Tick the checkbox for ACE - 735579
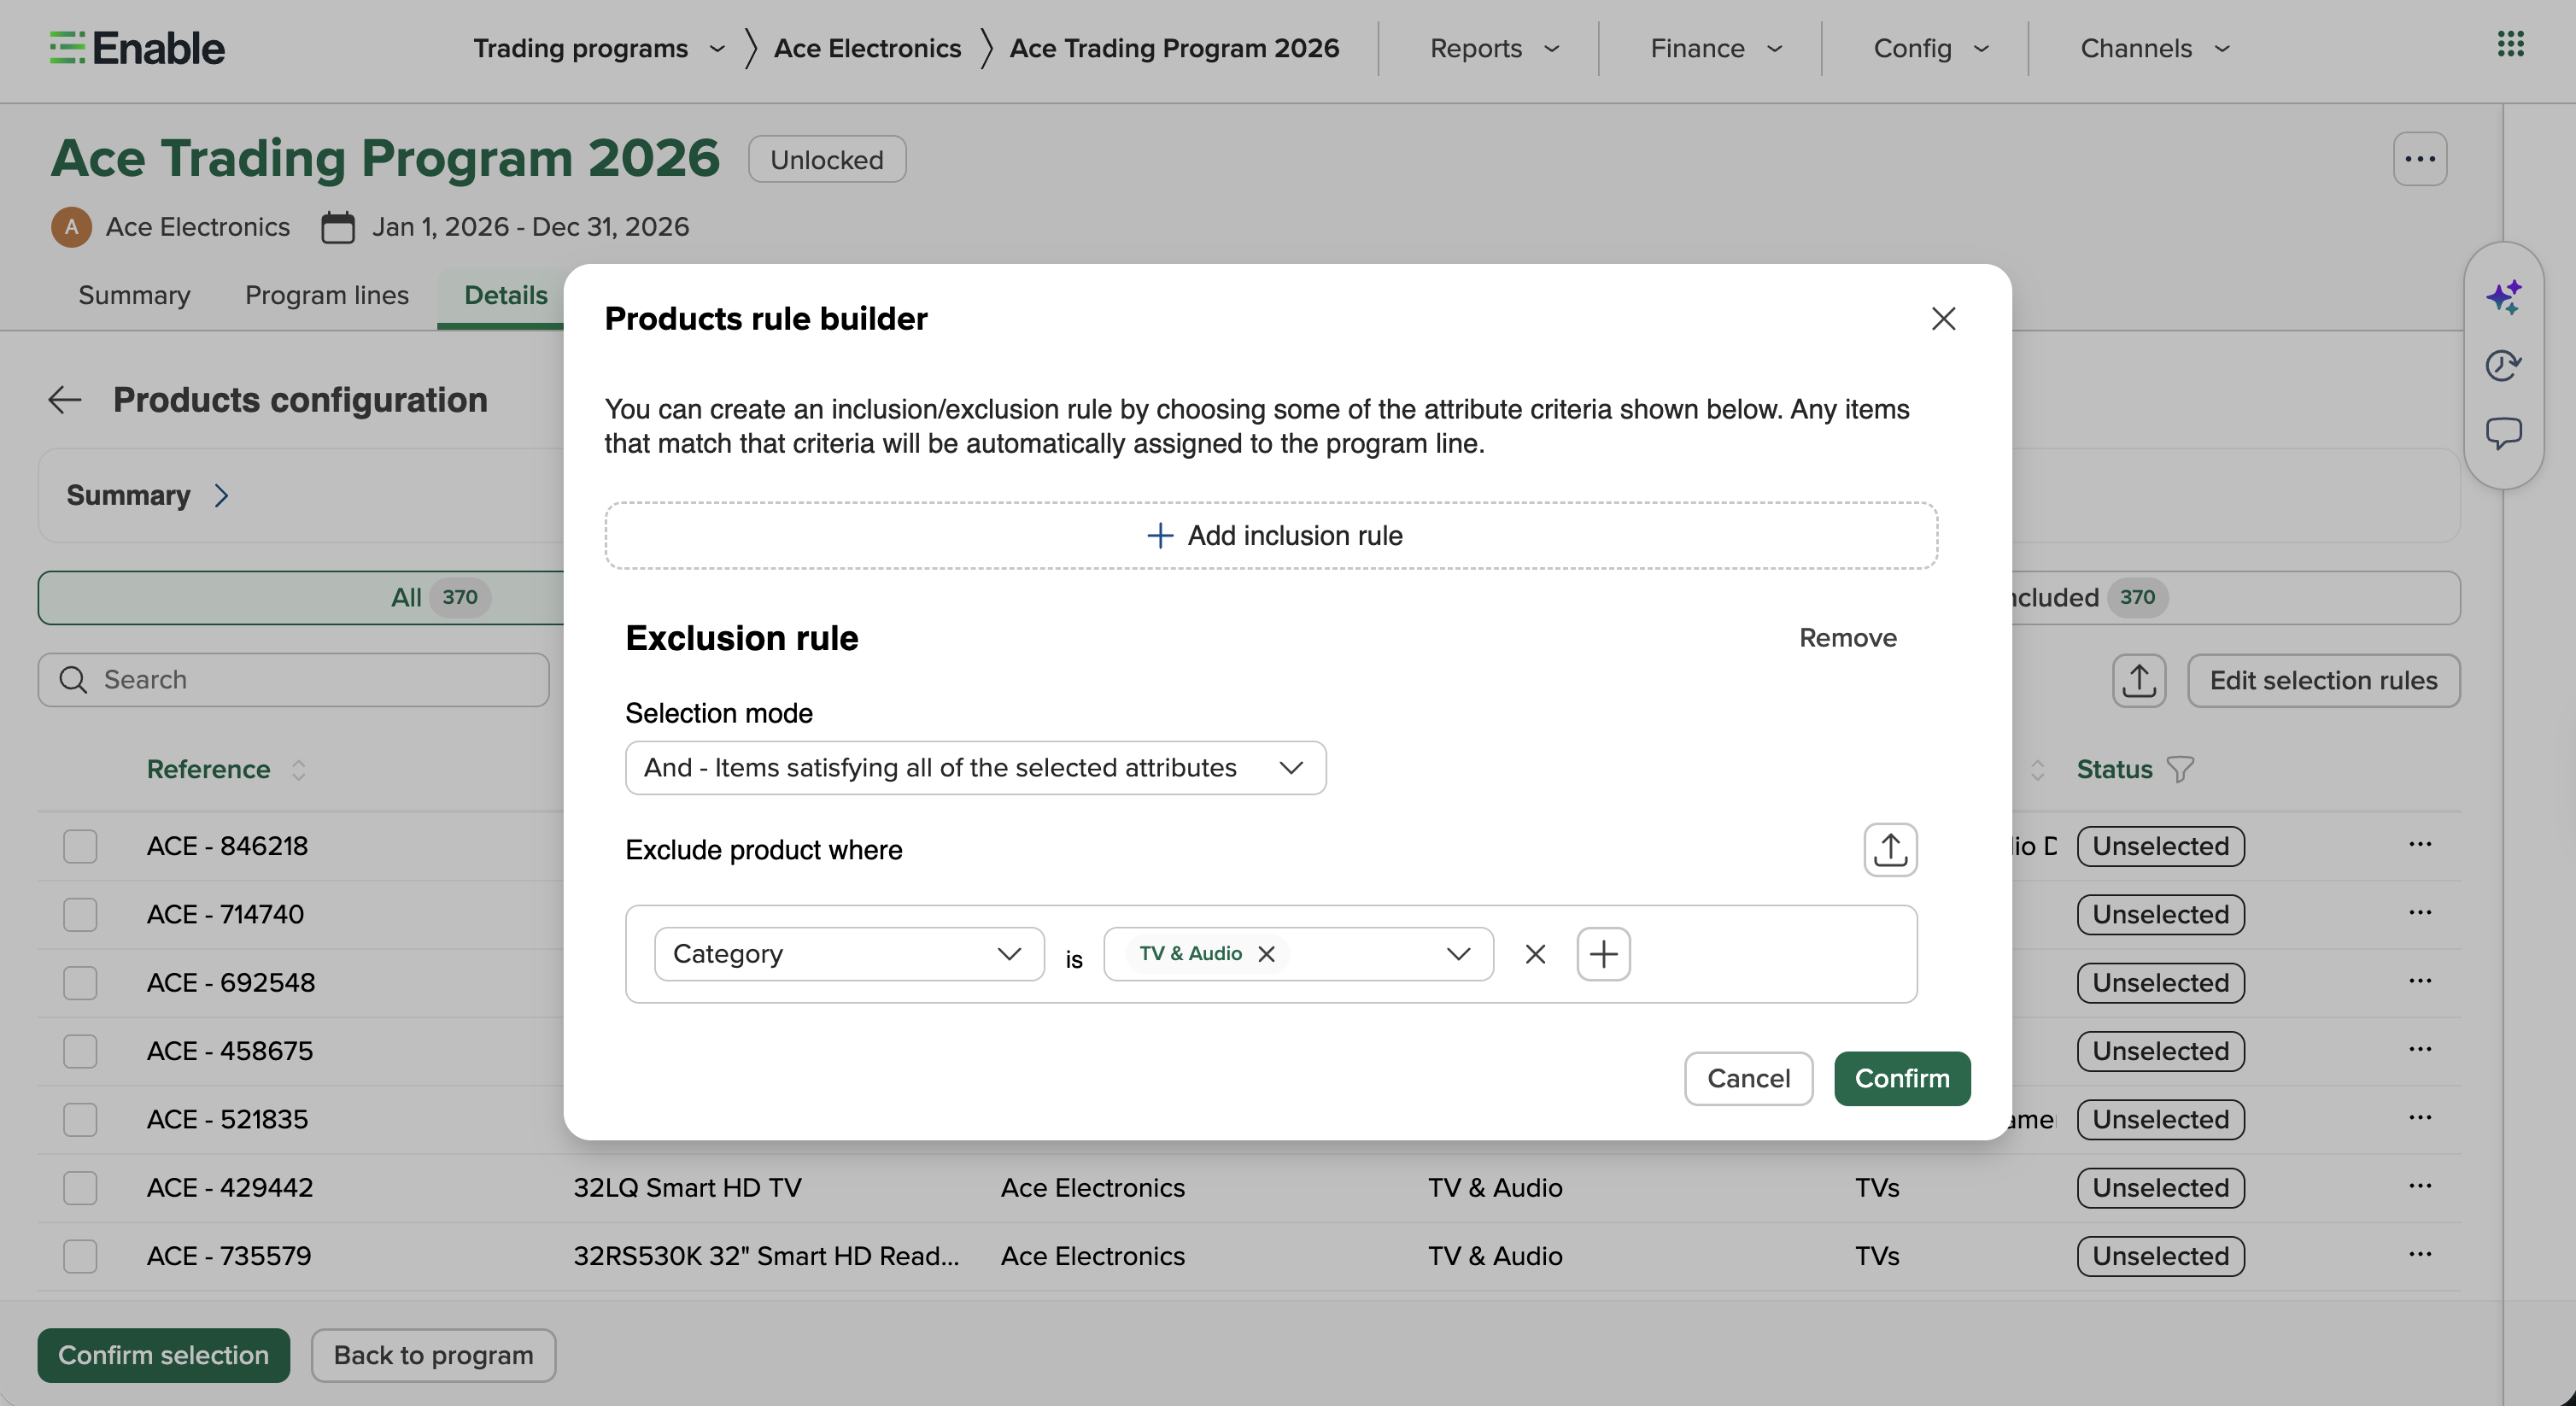Screen dimensions: 2576x1406 point(80,1256)
